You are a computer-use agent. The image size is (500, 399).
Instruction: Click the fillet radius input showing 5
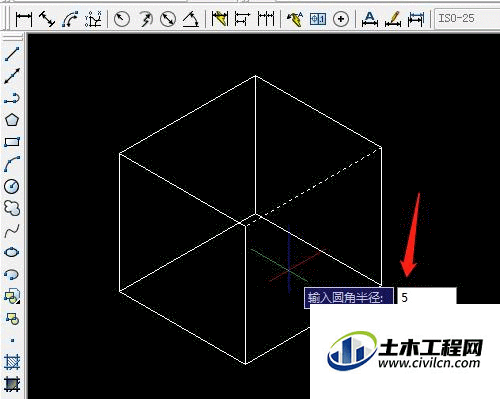[427, 296]
